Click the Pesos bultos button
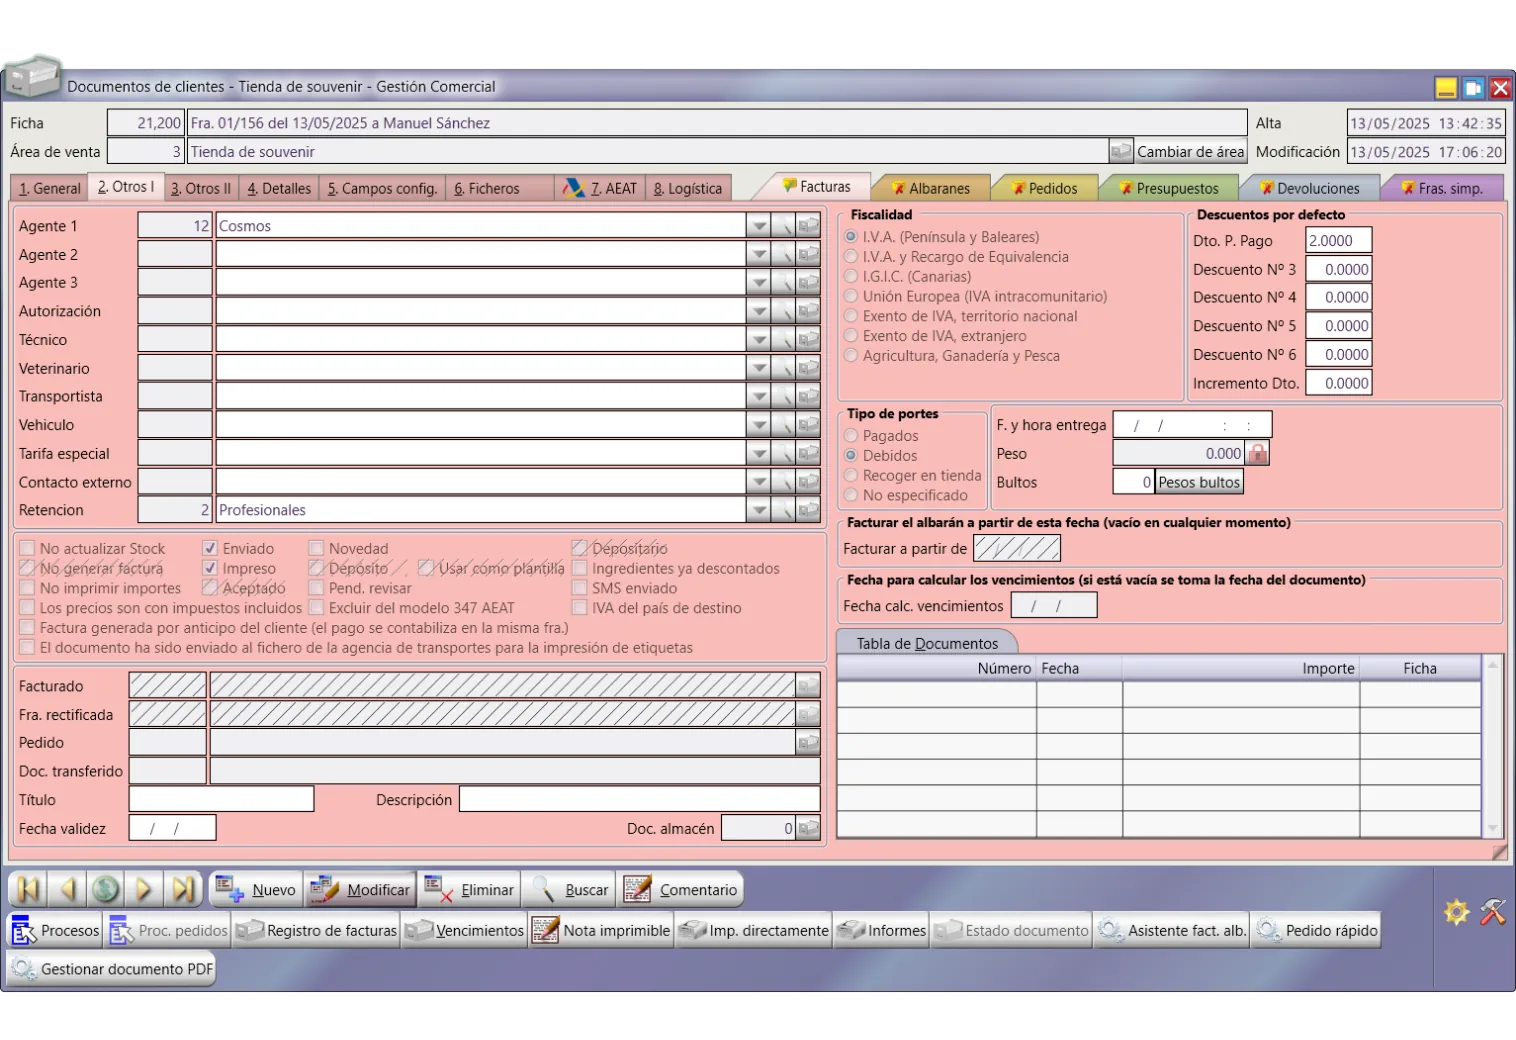This screenshot has width=1516, height=1040. [x=1198, y=482]
